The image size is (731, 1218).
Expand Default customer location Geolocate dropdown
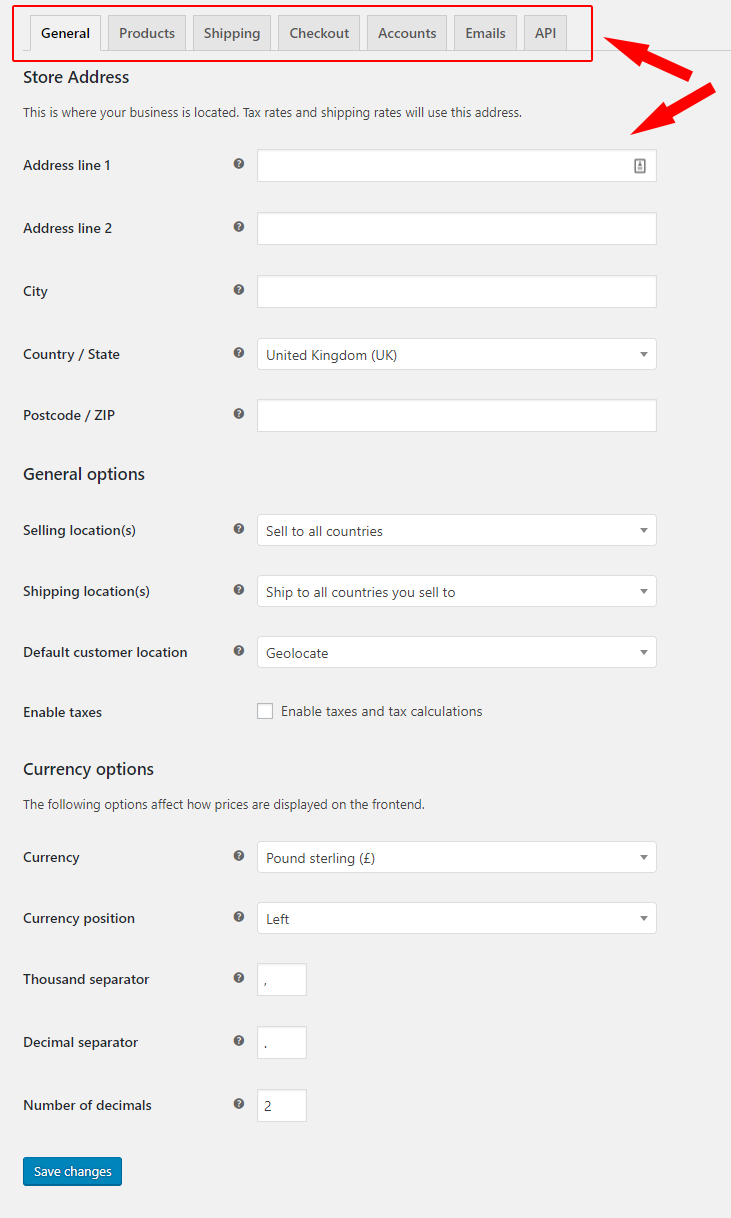pos(457,652)
